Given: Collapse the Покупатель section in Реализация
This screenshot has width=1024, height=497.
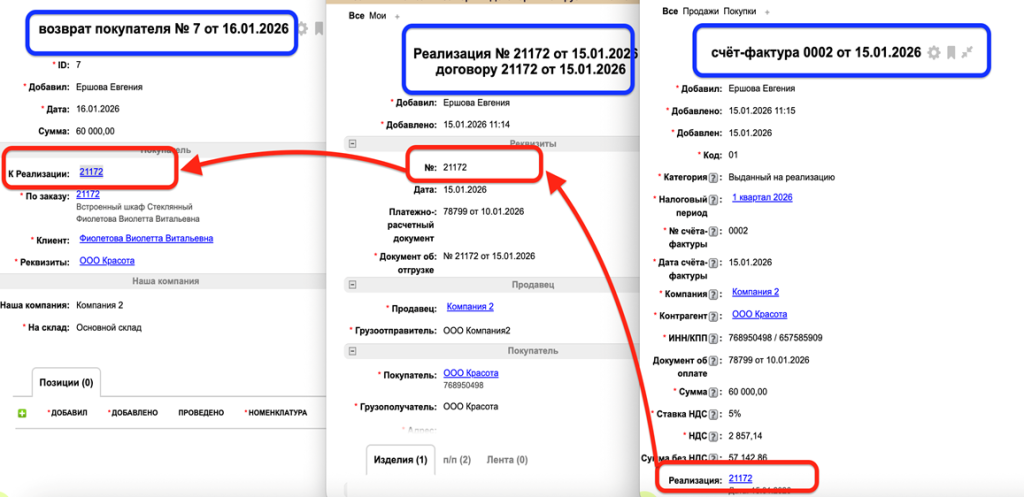Looking at the screenshot, I should tap(352, 351).
